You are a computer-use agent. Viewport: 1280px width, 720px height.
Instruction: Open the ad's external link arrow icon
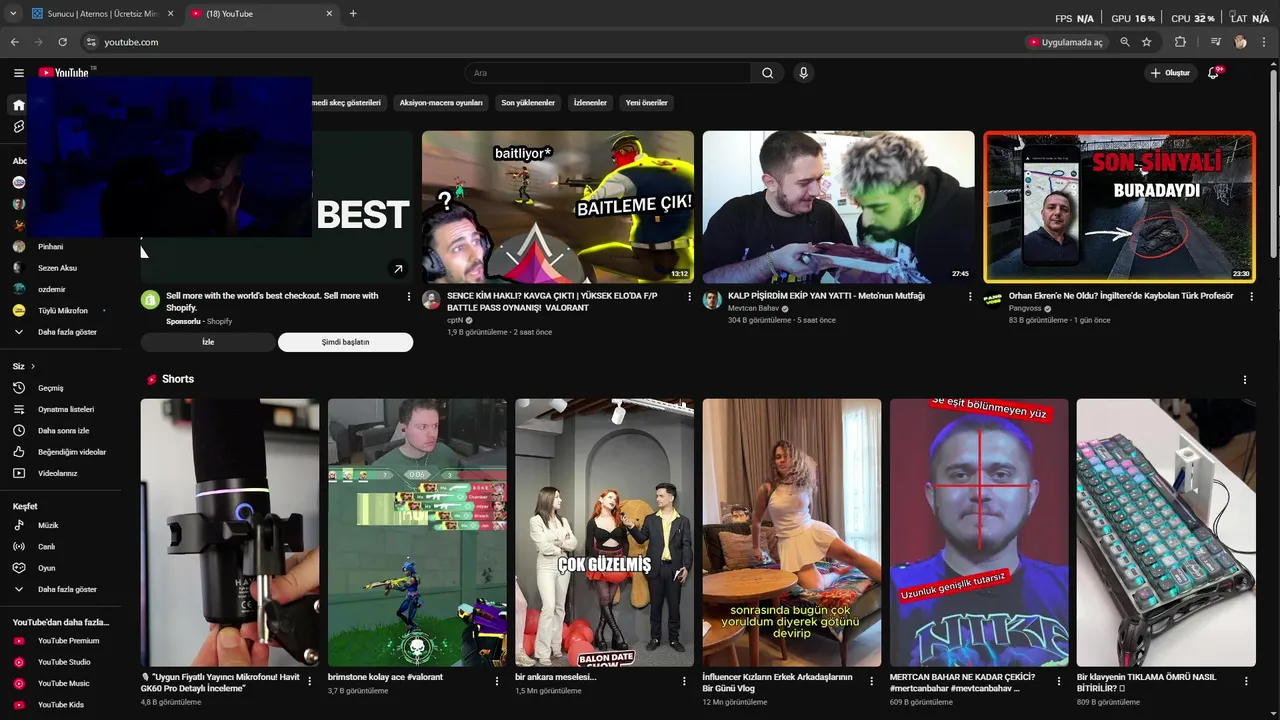click(398, 269)
